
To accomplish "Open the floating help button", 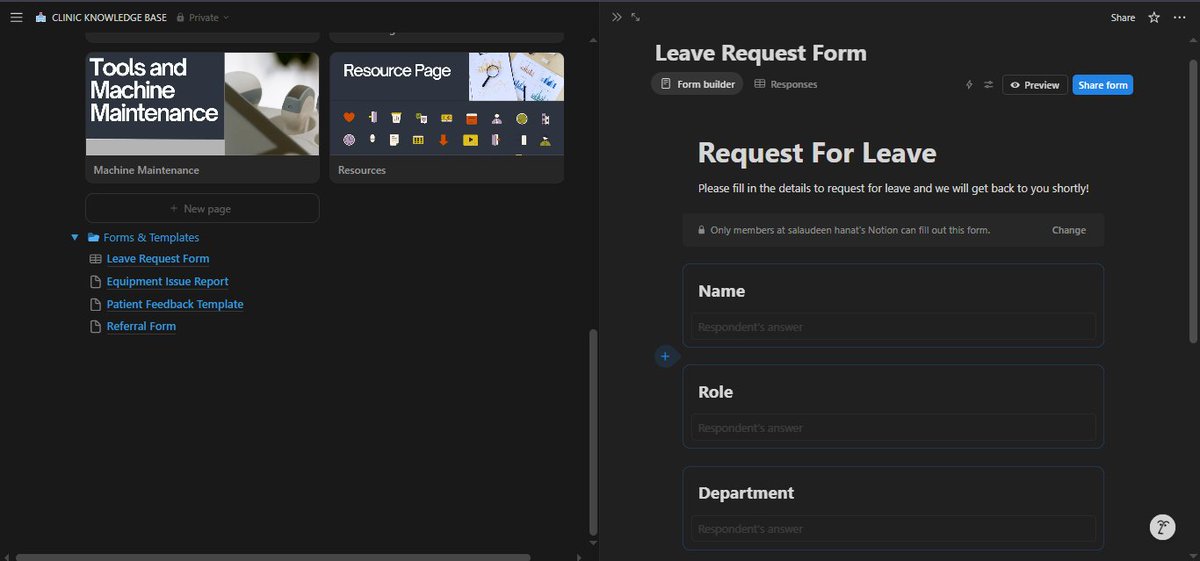I will 1161,528.
